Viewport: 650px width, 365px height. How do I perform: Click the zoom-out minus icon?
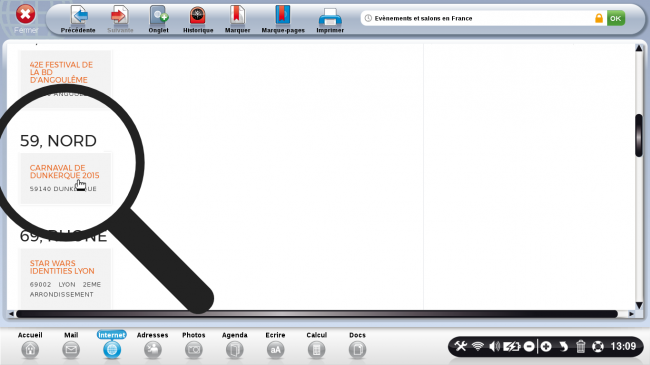529,346
